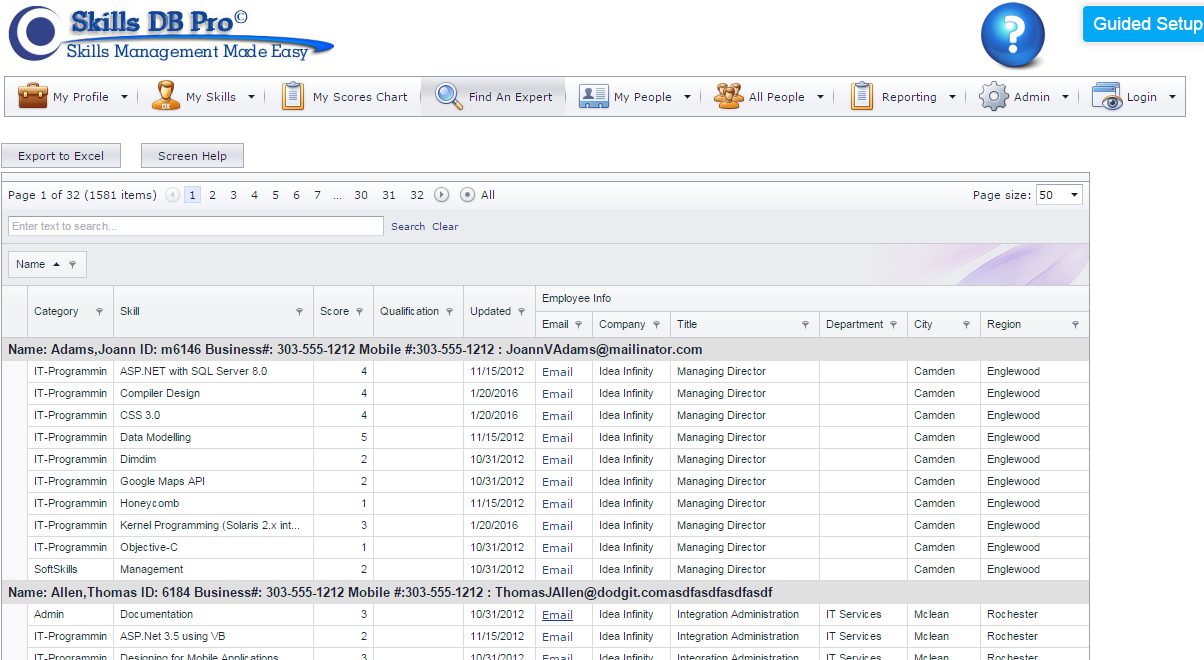Click filter icon on Category column
The image size is (1204, 660).
click(99, 312)
